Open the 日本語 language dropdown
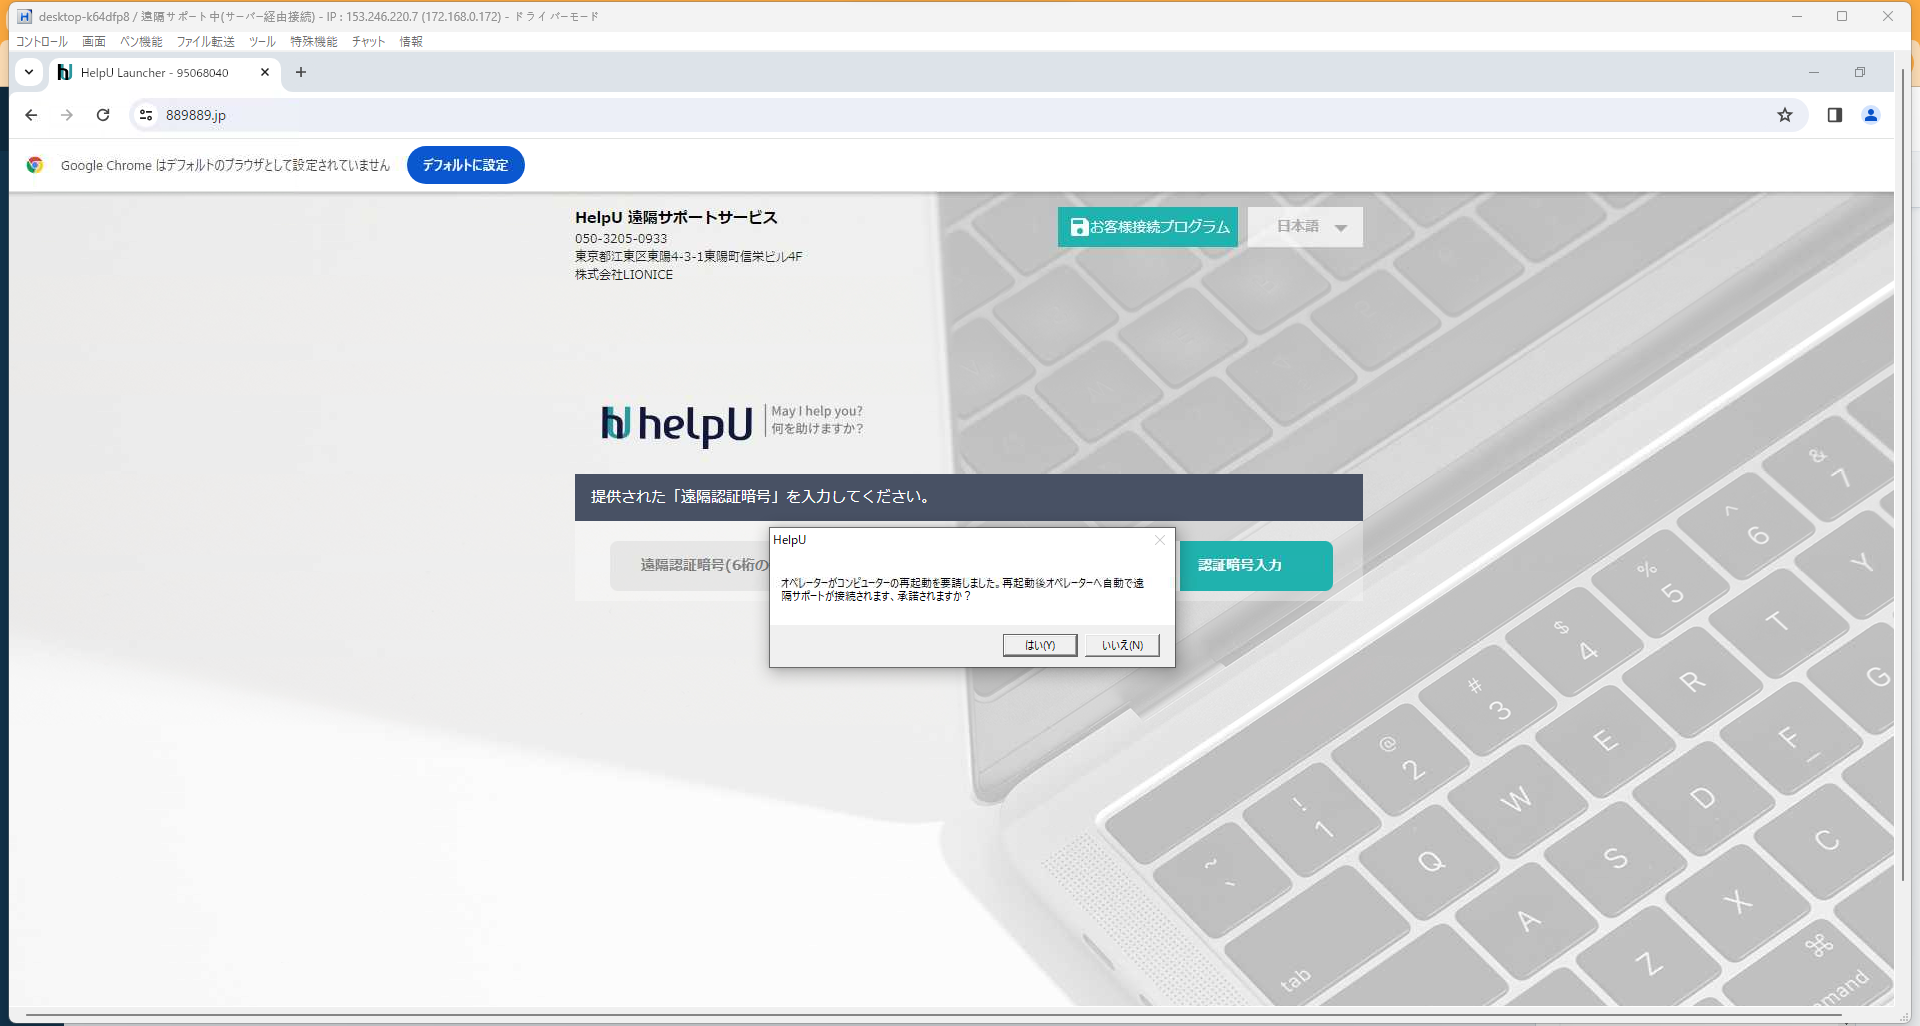The image size is (1920, 1026). click(x=1305, y=227)
